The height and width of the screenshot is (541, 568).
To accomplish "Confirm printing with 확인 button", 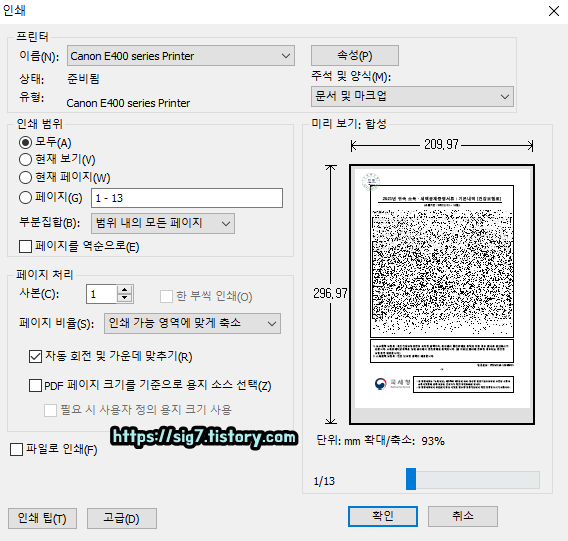I will pos(383,516).
